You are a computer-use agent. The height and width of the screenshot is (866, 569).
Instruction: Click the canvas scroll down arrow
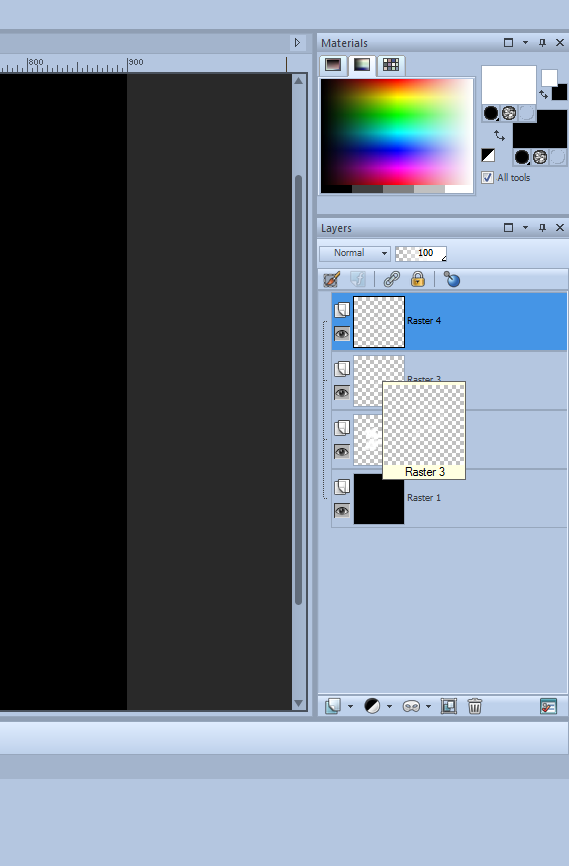(x=299, y=703)
